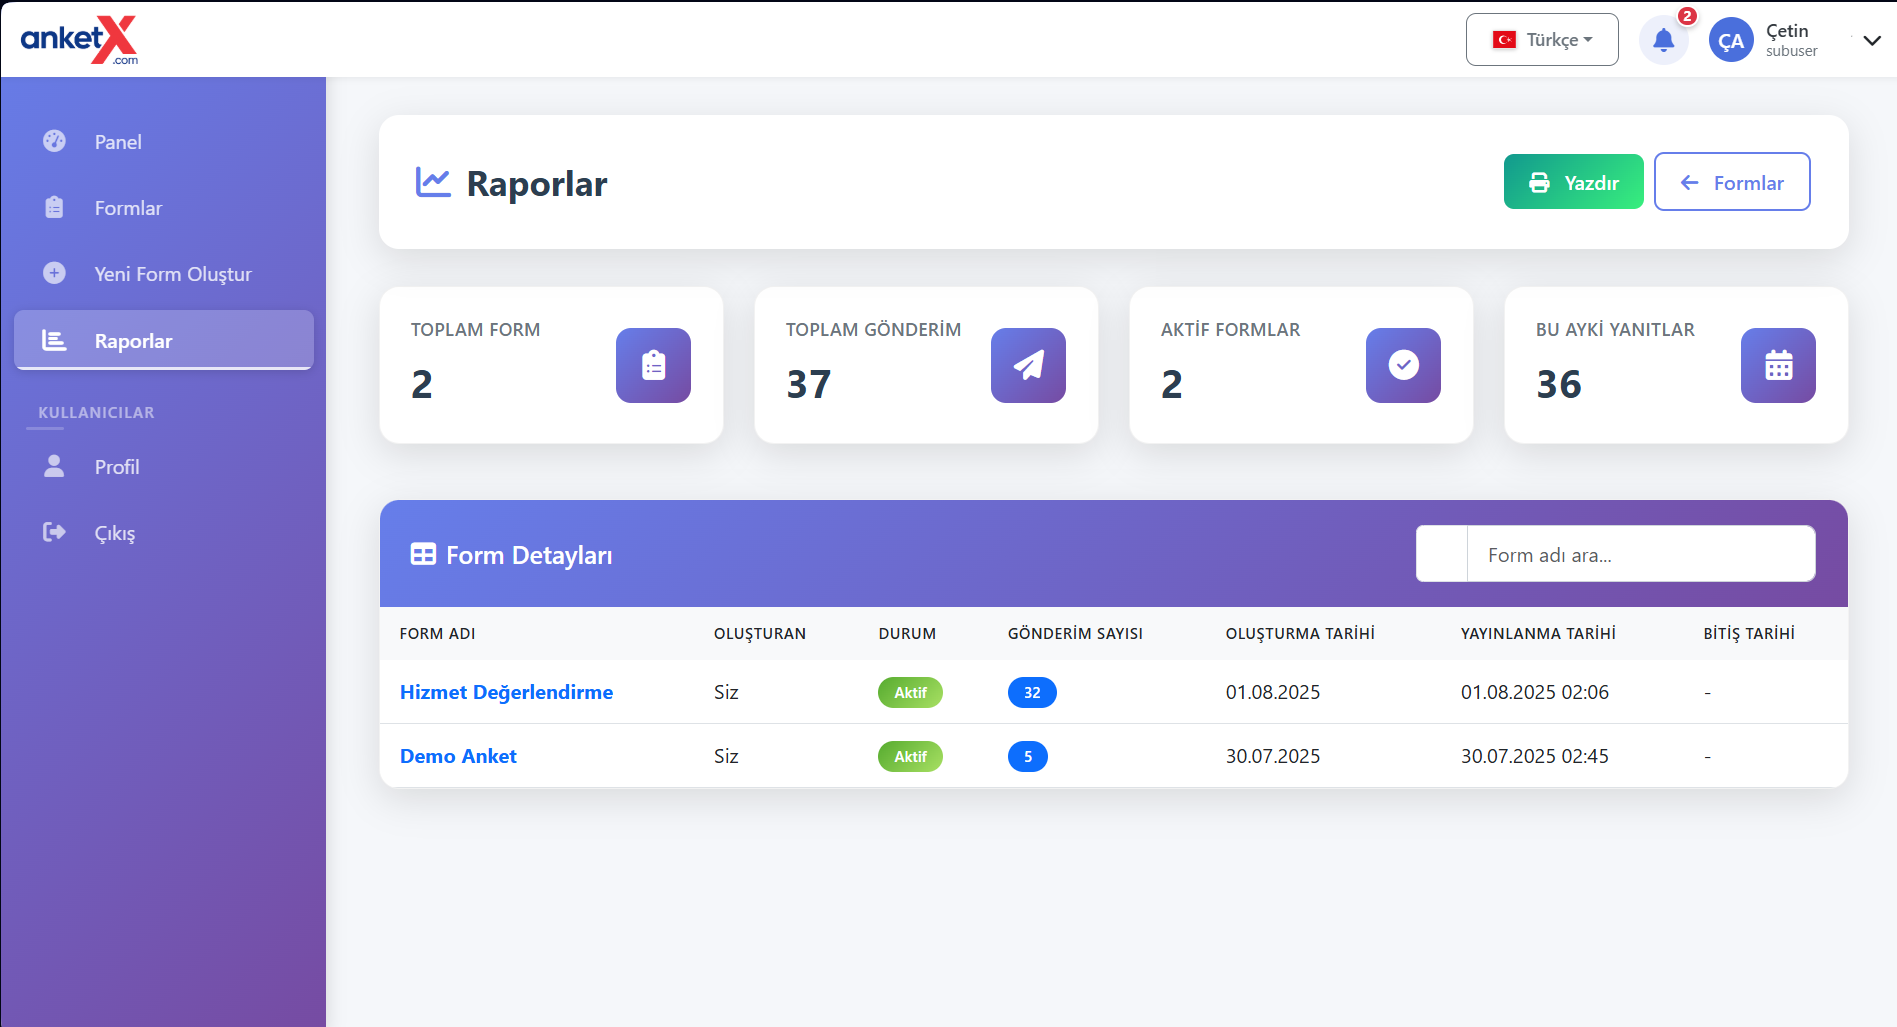The image size is (1897, 1027).
Task: Click the calendar icon in Bu Ayki Yanıtlar
Action: coord(1778,366)
